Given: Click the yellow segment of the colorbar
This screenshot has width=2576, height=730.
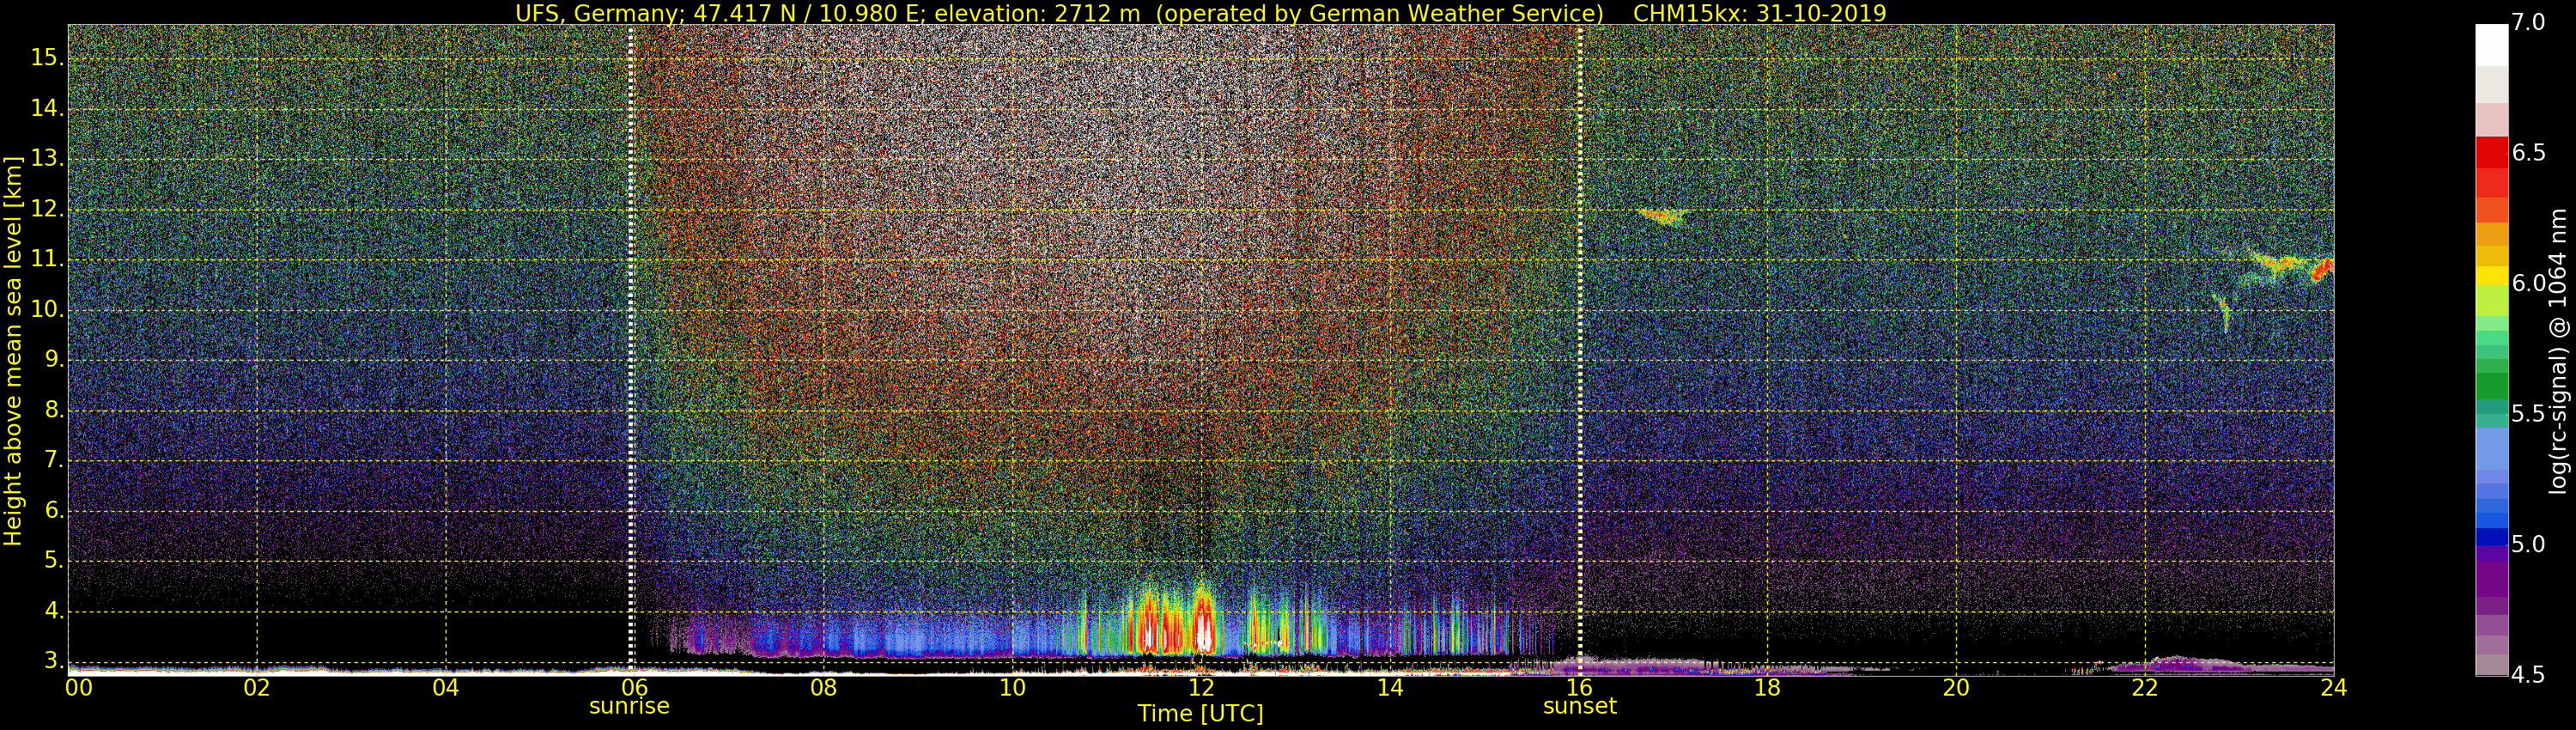Looking at the screenshot, I should tap(2491, 275).
